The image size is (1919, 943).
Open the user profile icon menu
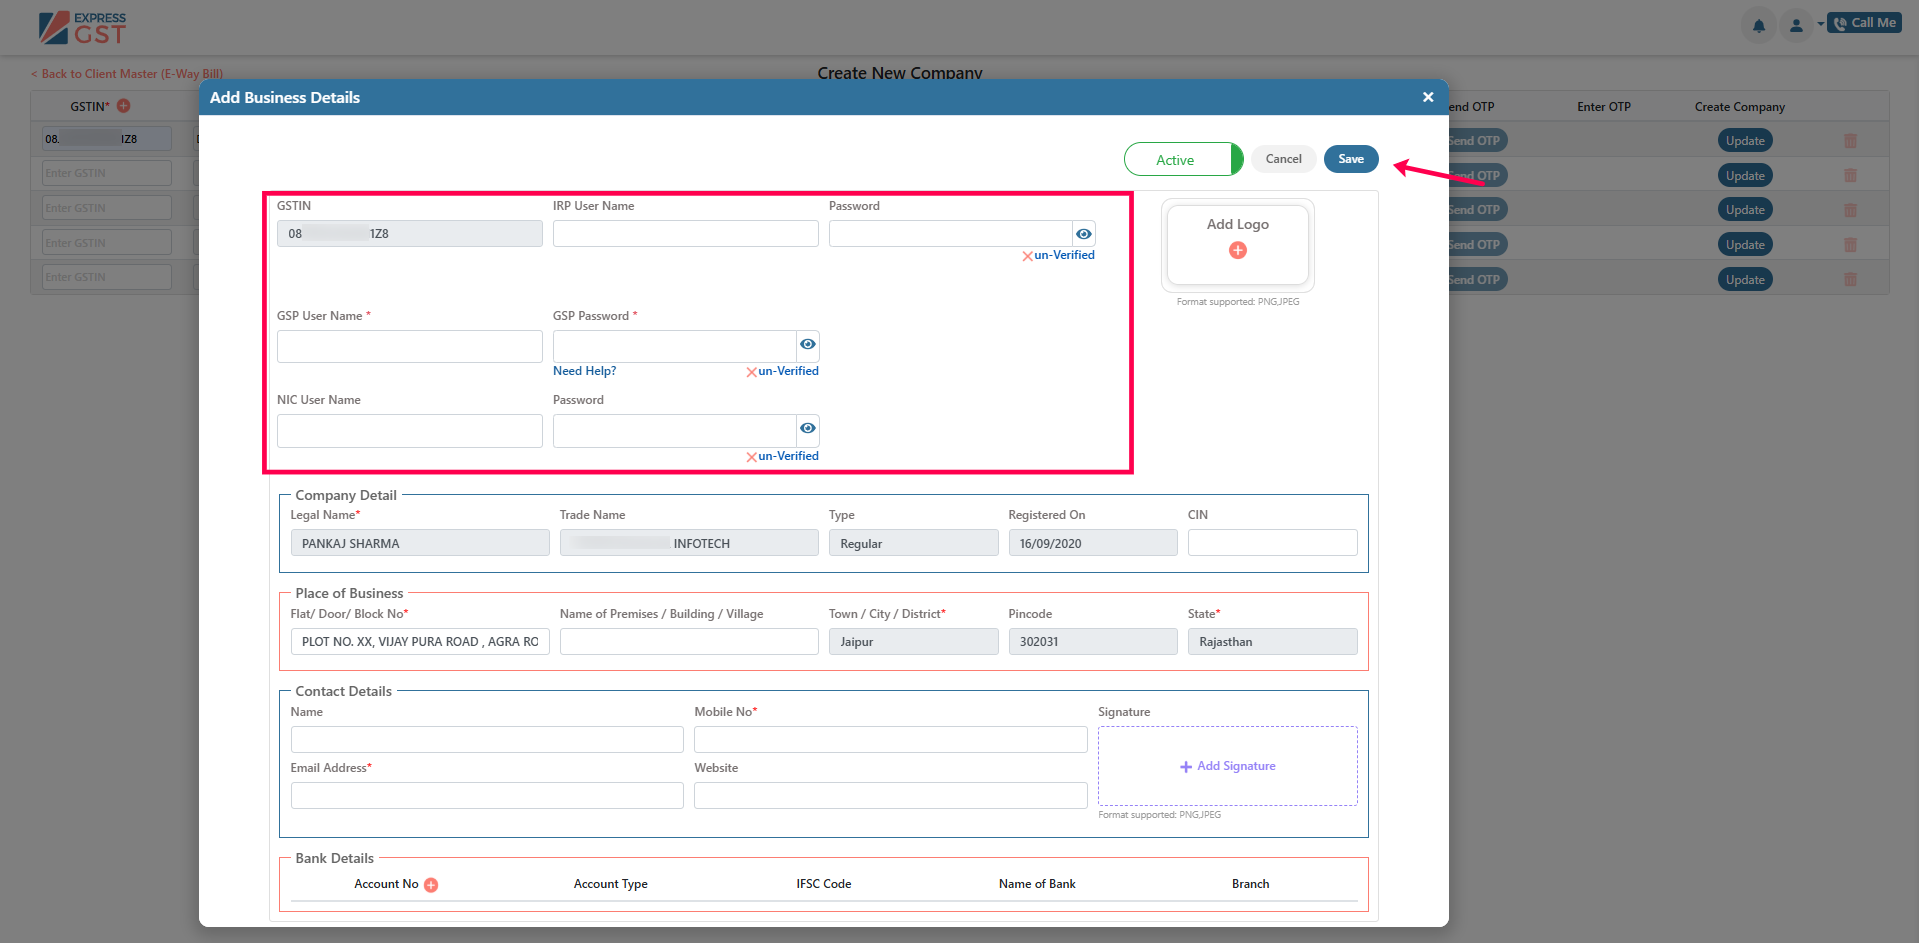pos(1796,25)
